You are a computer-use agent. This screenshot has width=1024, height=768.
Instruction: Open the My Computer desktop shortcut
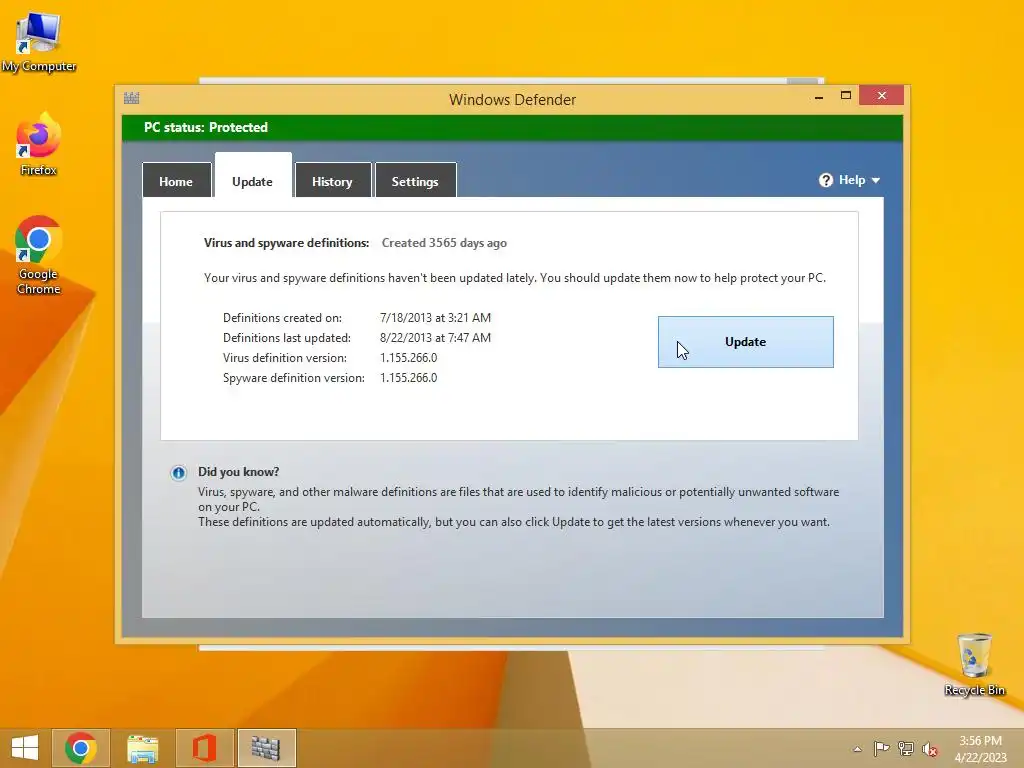coord(39,42)
